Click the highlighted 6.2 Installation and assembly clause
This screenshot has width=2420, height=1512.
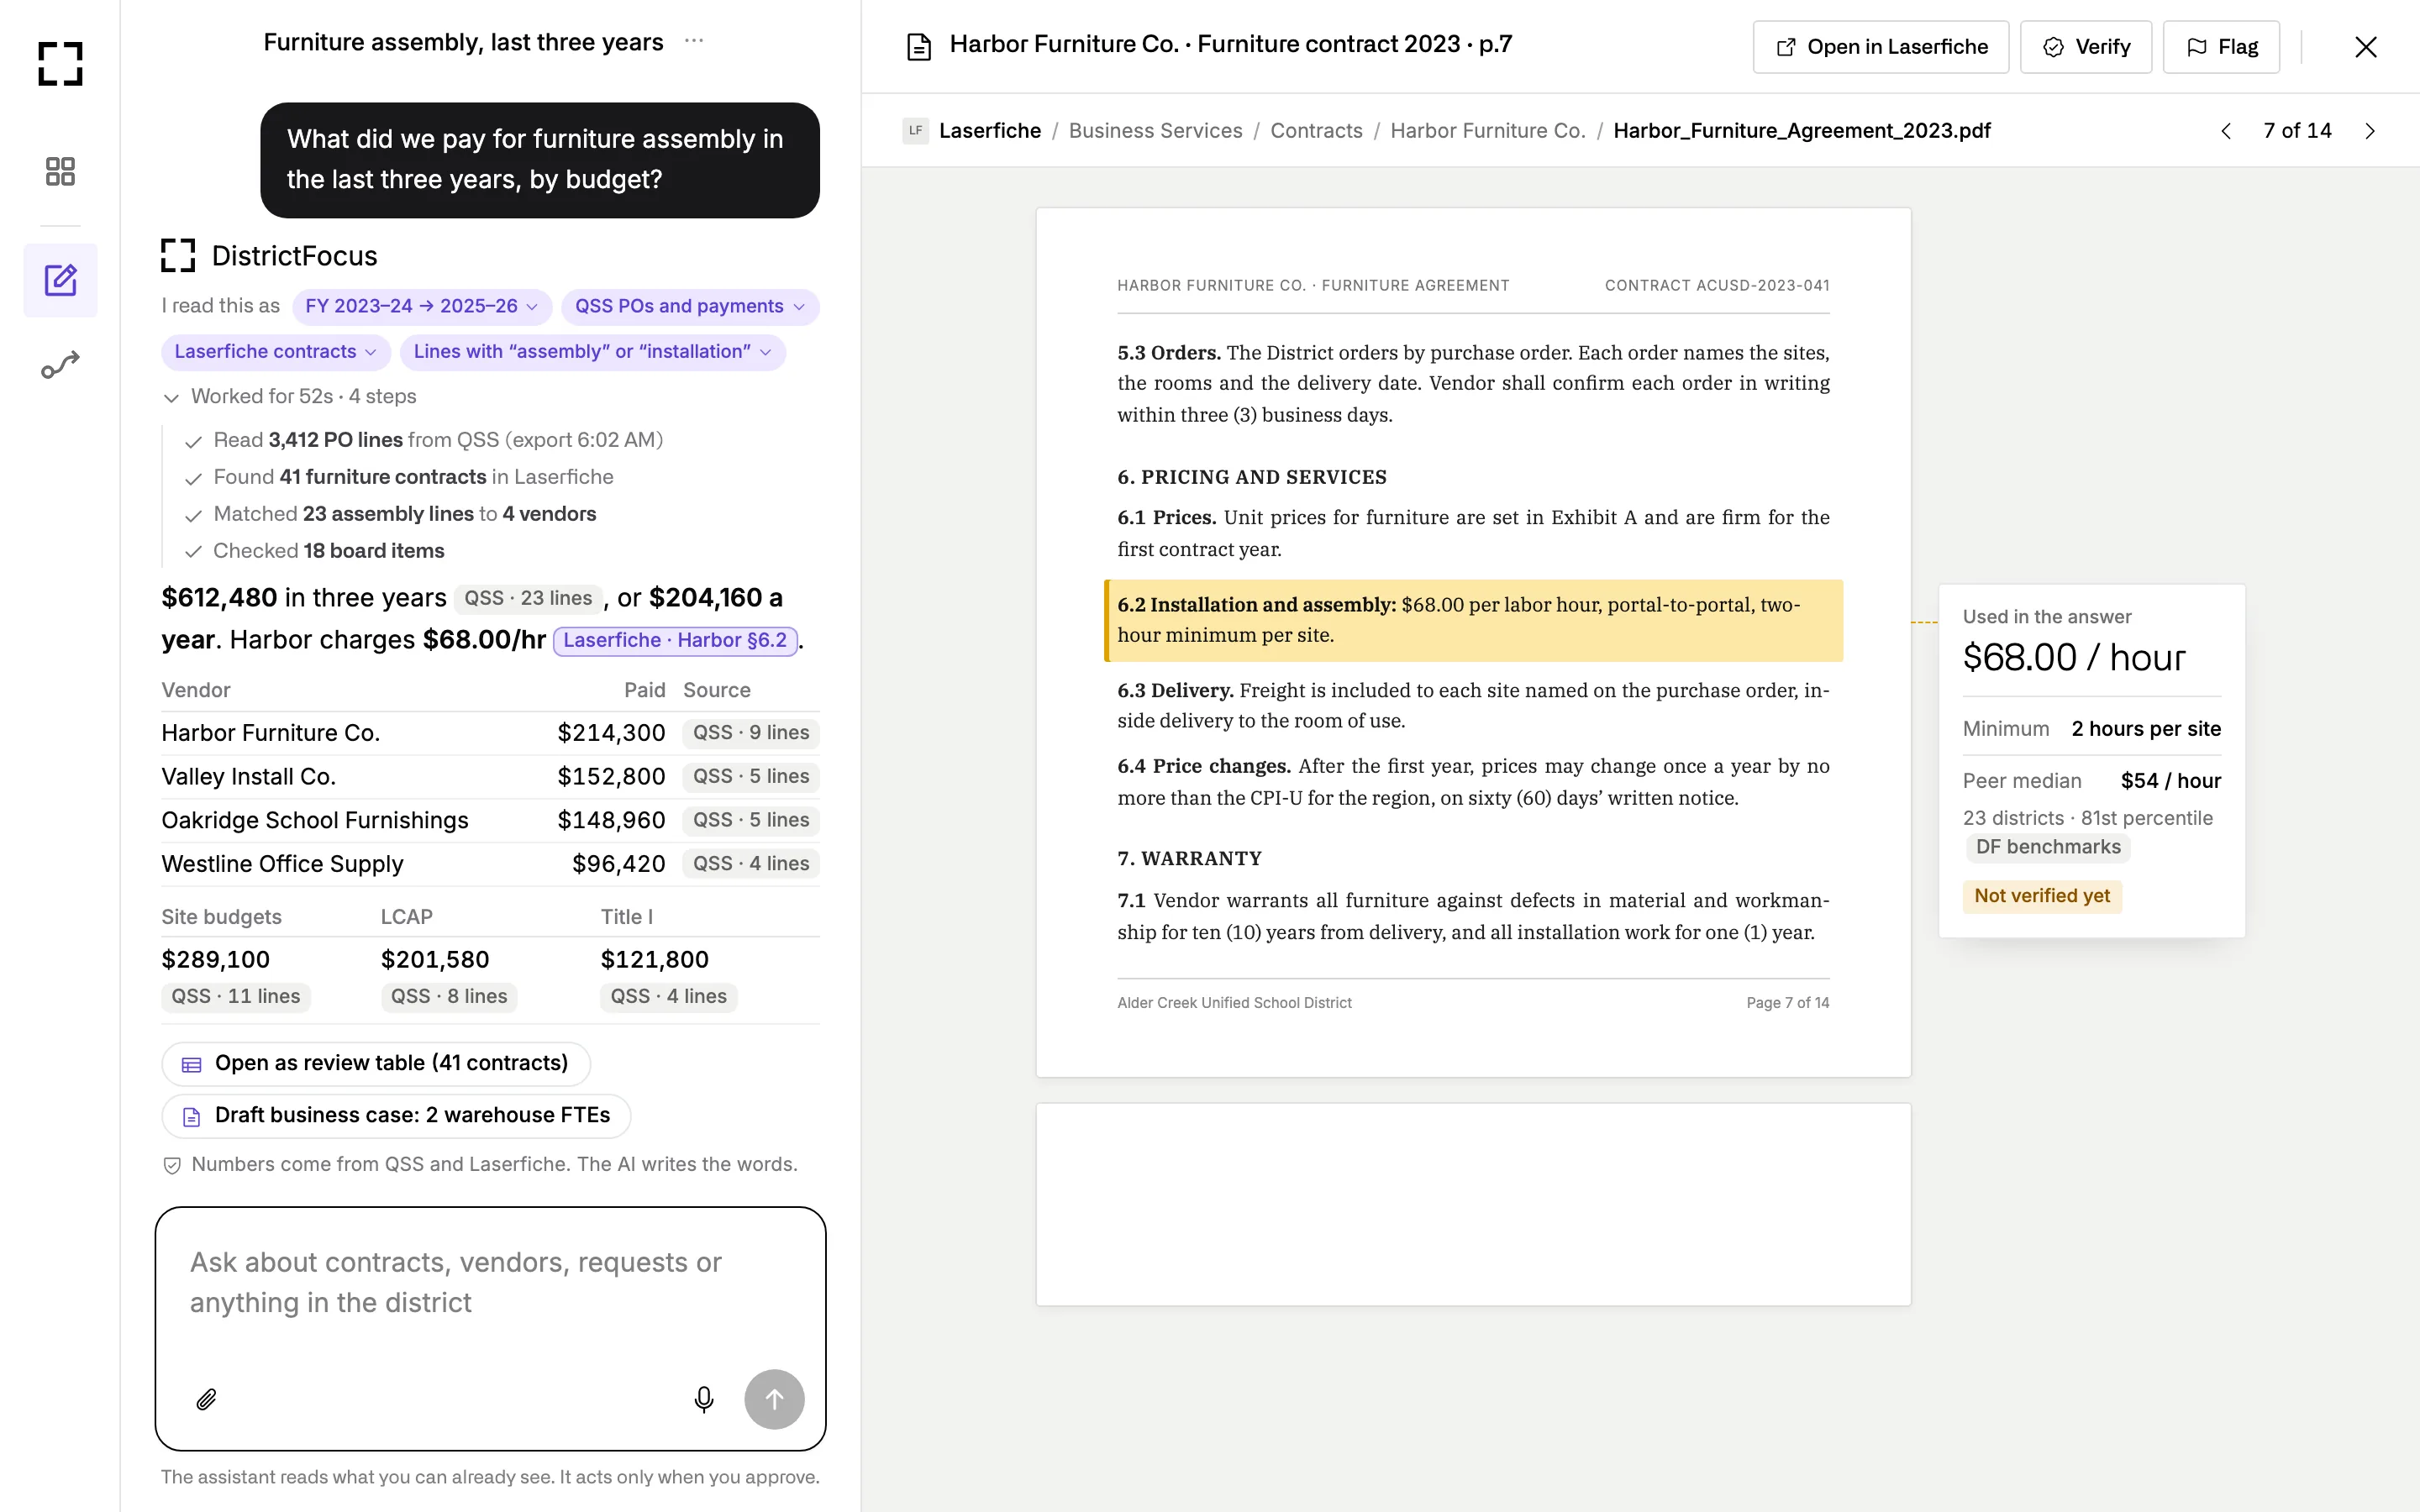pos(1473,621)
